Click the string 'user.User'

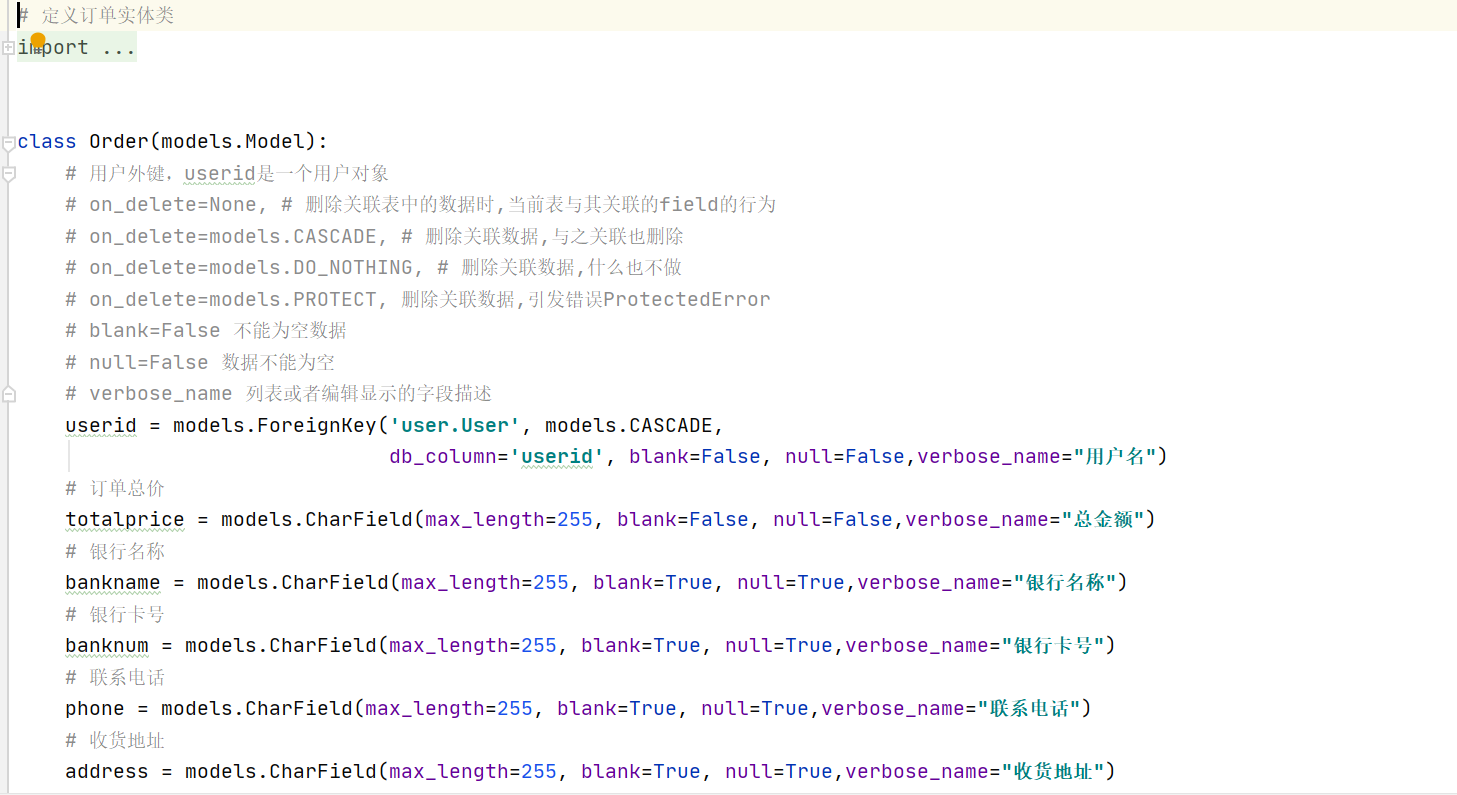[455, 426]
